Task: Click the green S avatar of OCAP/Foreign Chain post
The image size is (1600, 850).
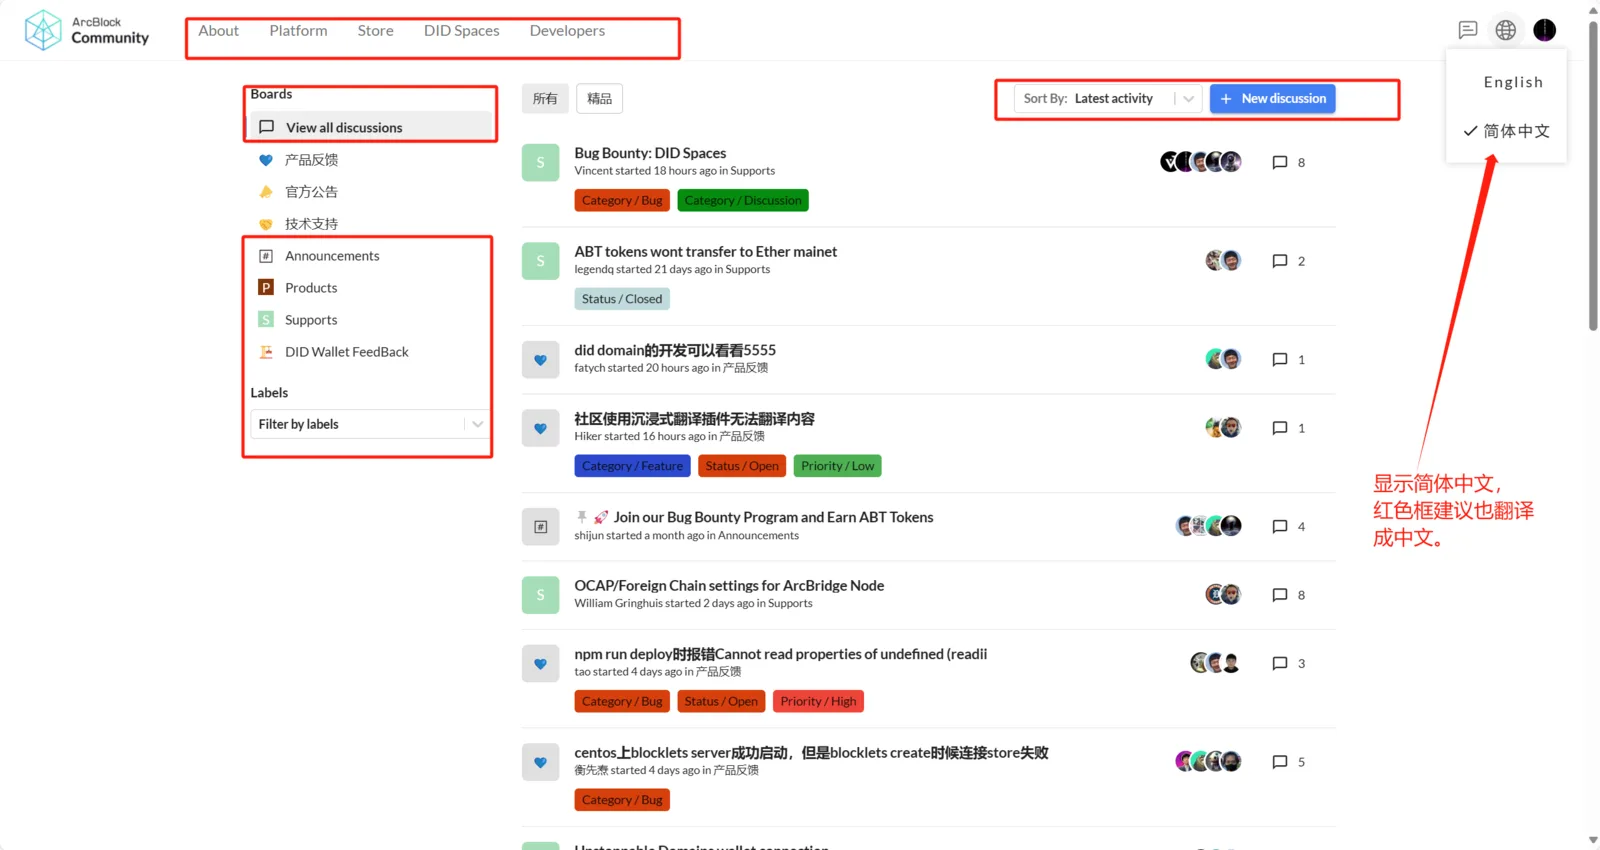Action: pos(540,595)
